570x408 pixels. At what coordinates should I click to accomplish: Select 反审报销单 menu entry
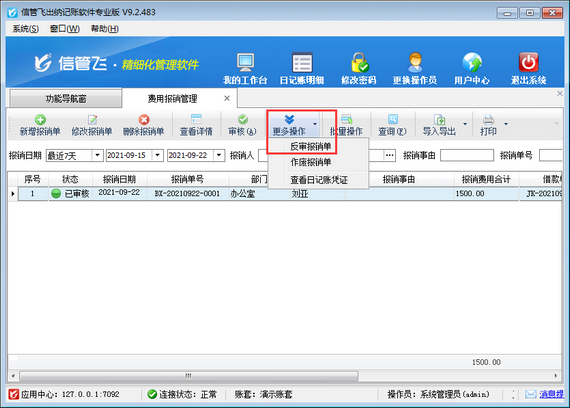pyautogui.click(x=310, y=147)
